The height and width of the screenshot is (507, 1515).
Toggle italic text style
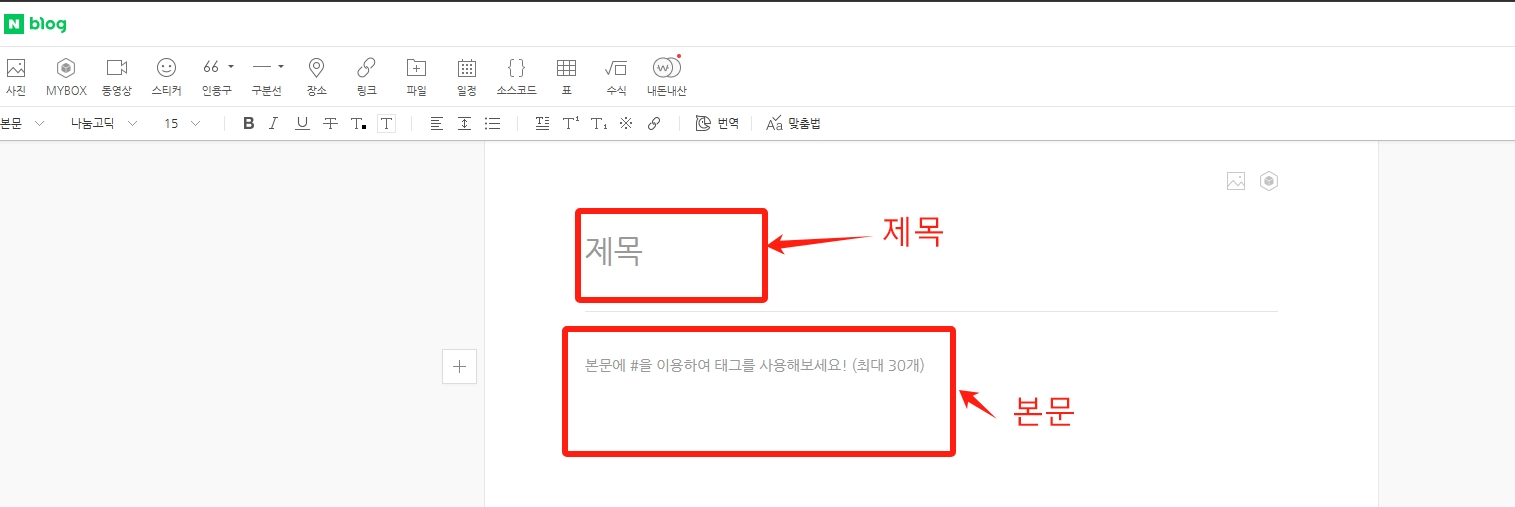pyautogui.click(x=273, y=124)
